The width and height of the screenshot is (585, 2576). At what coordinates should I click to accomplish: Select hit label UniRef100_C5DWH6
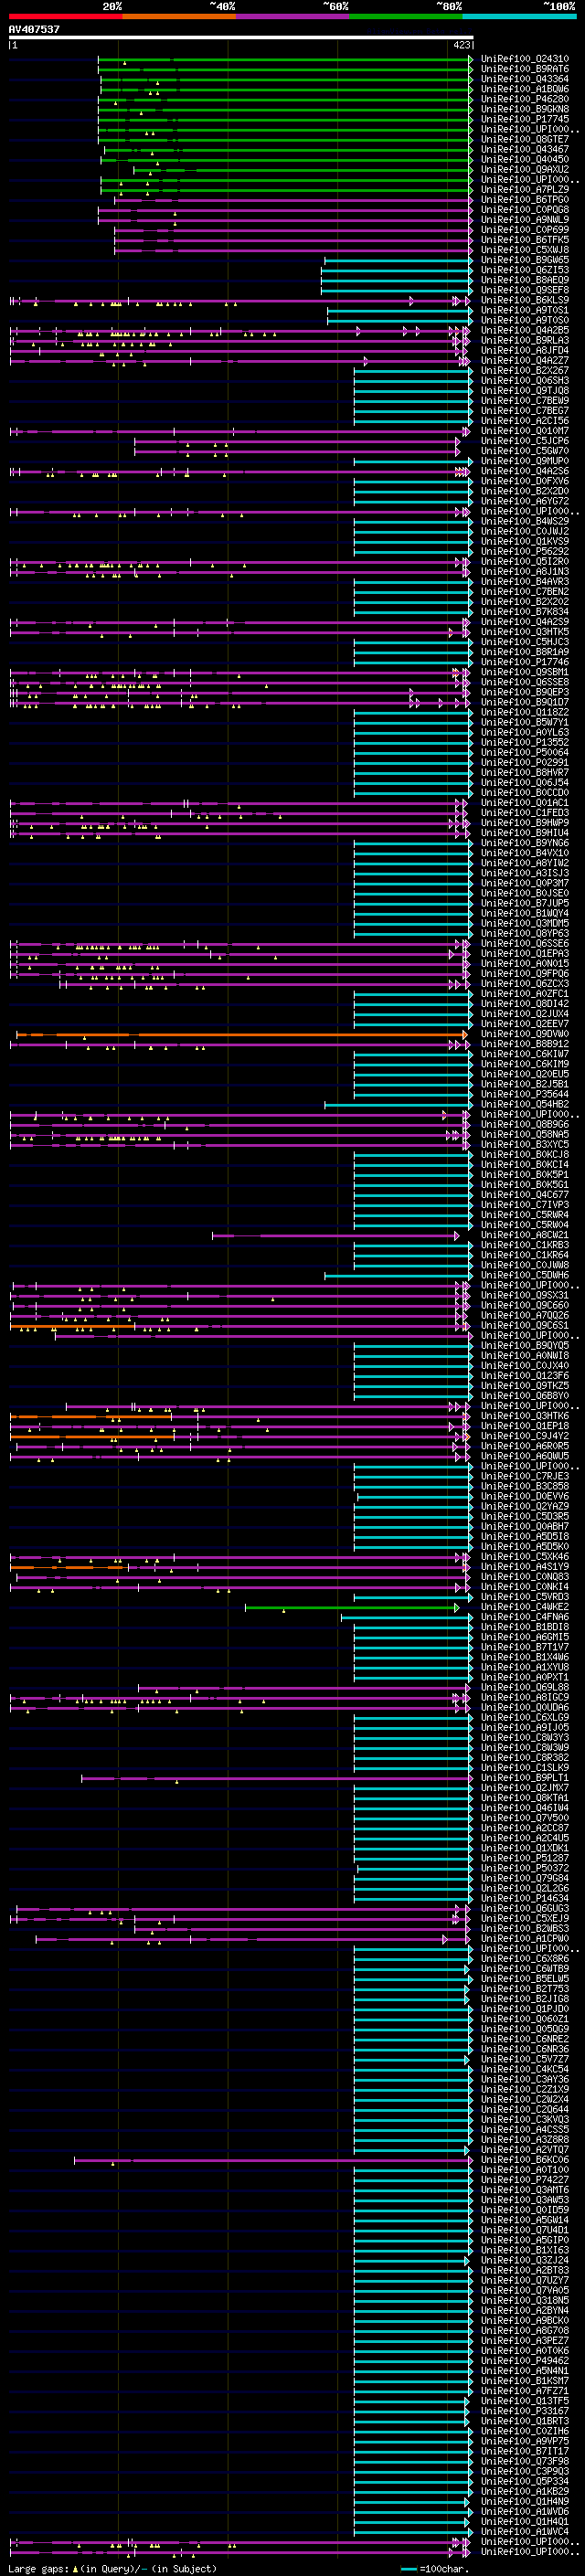pos(524,1275)
